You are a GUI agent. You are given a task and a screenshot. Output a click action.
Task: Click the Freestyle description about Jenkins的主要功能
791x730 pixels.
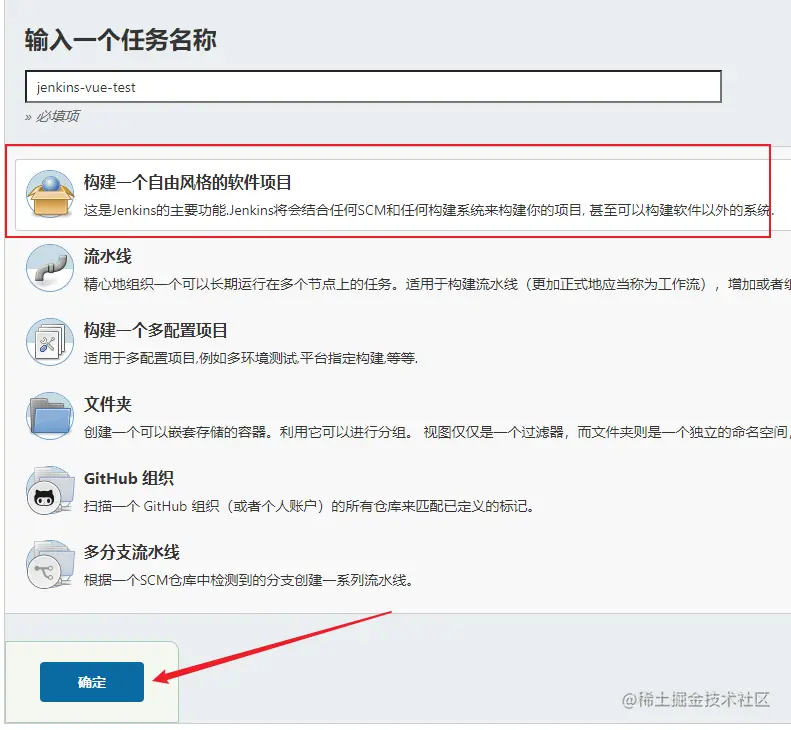pos(429,210)
